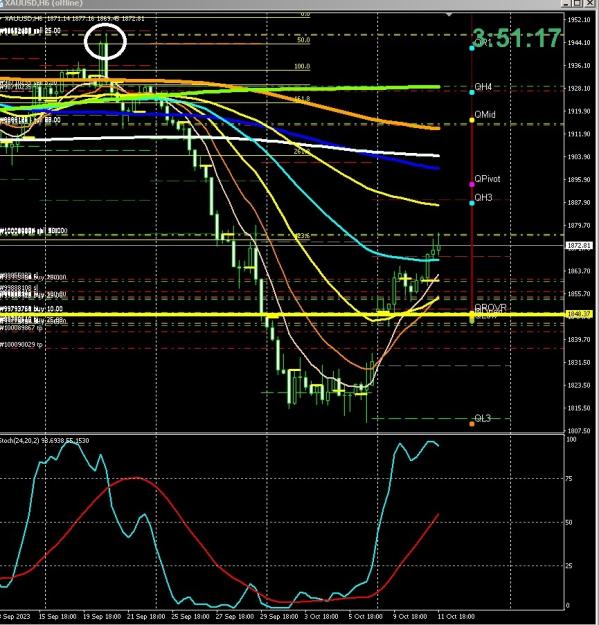Click the grey chart shift triangle marker
Image resolution: width=599 pixels, height=625 pixels.
[449, 14]
